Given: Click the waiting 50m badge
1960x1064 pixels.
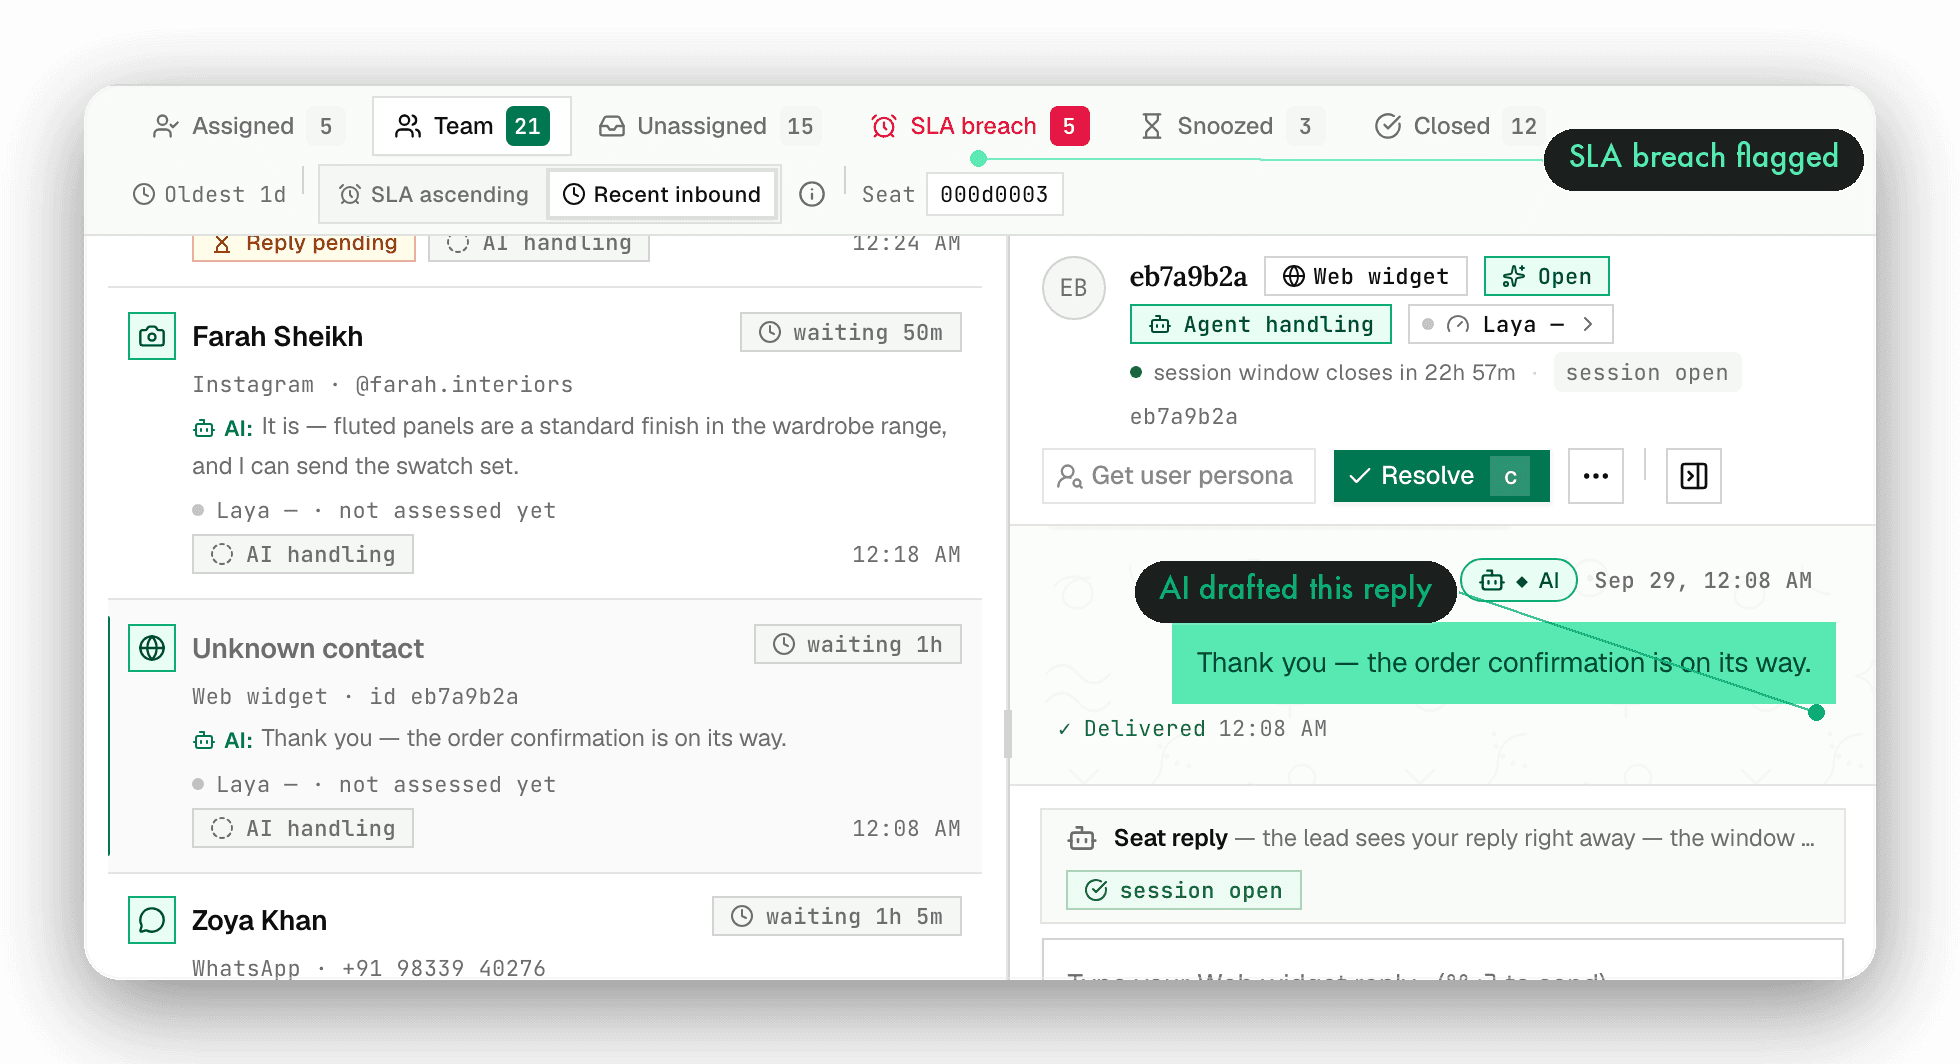Looking at the screenshot, I should (x=851, y=332).
